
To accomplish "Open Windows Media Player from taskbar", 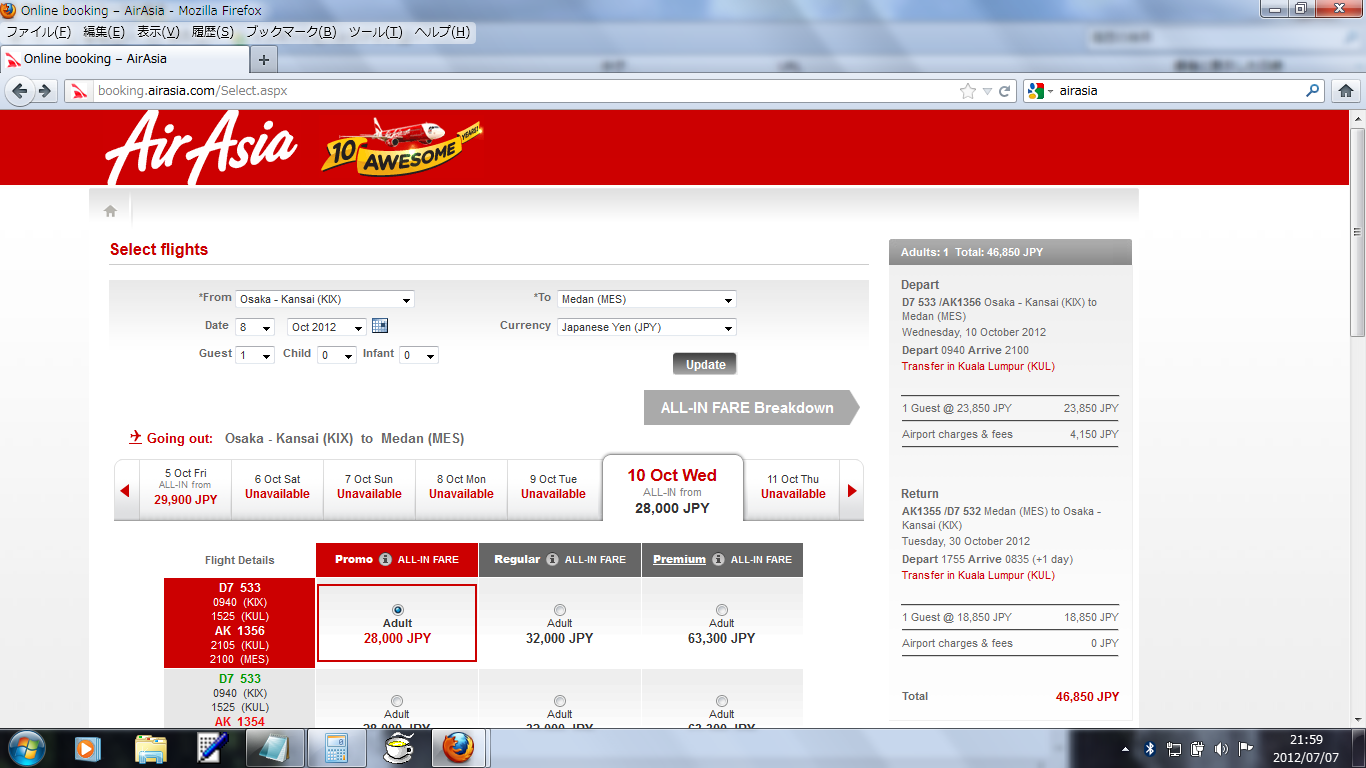I will pos(88,748).
